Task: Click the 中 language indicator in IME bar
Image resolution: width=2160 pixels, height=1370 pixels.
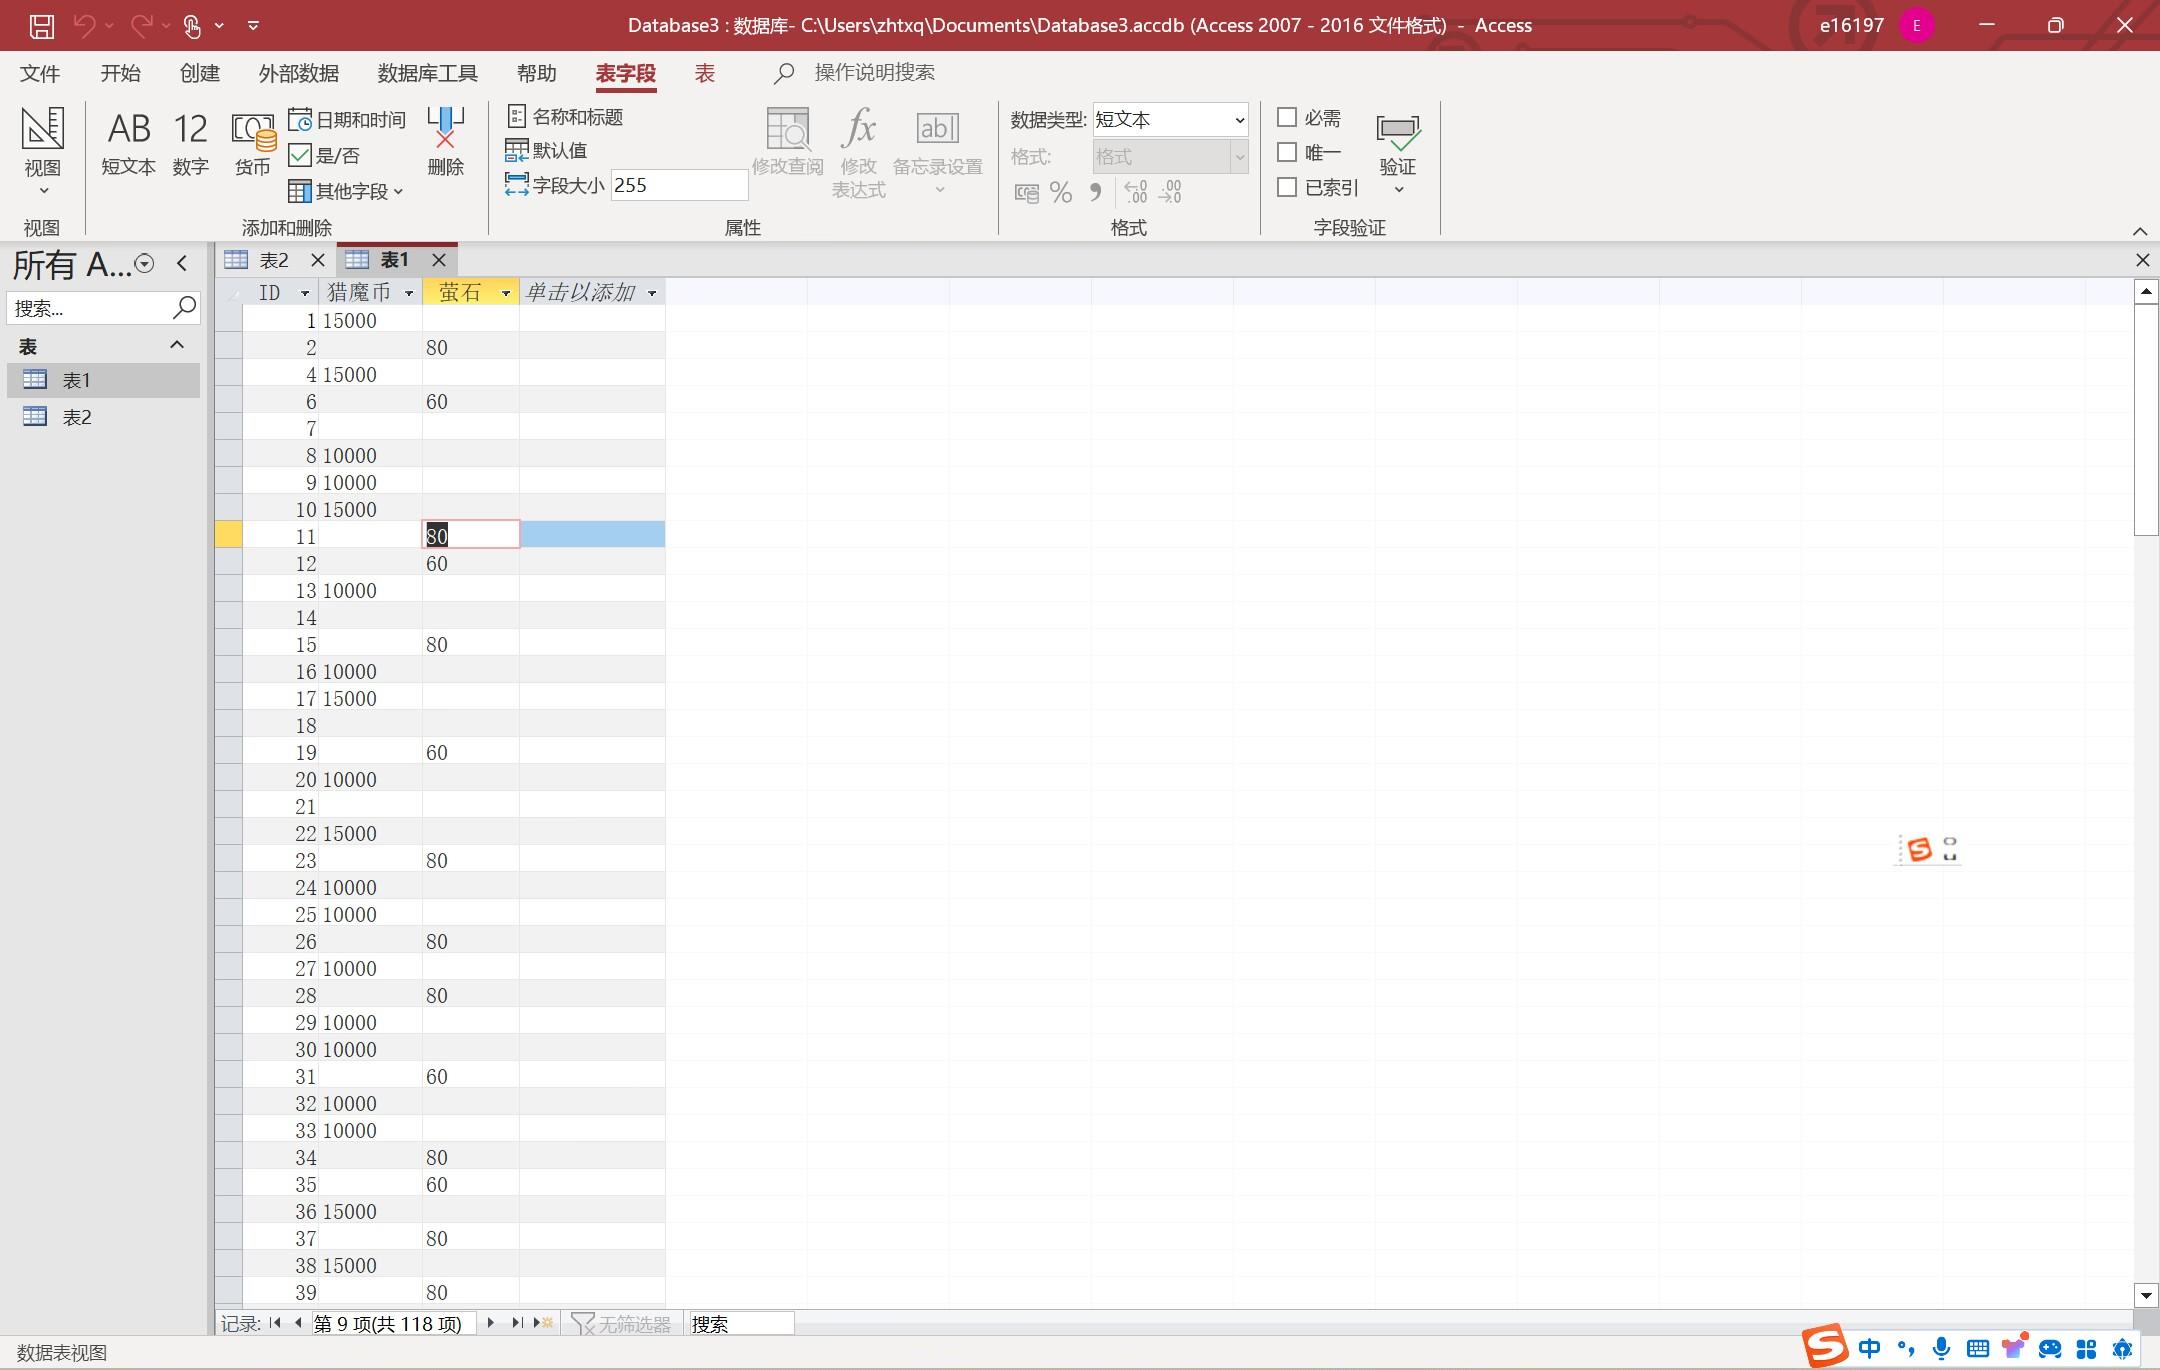Action: pos(1869,1348)
